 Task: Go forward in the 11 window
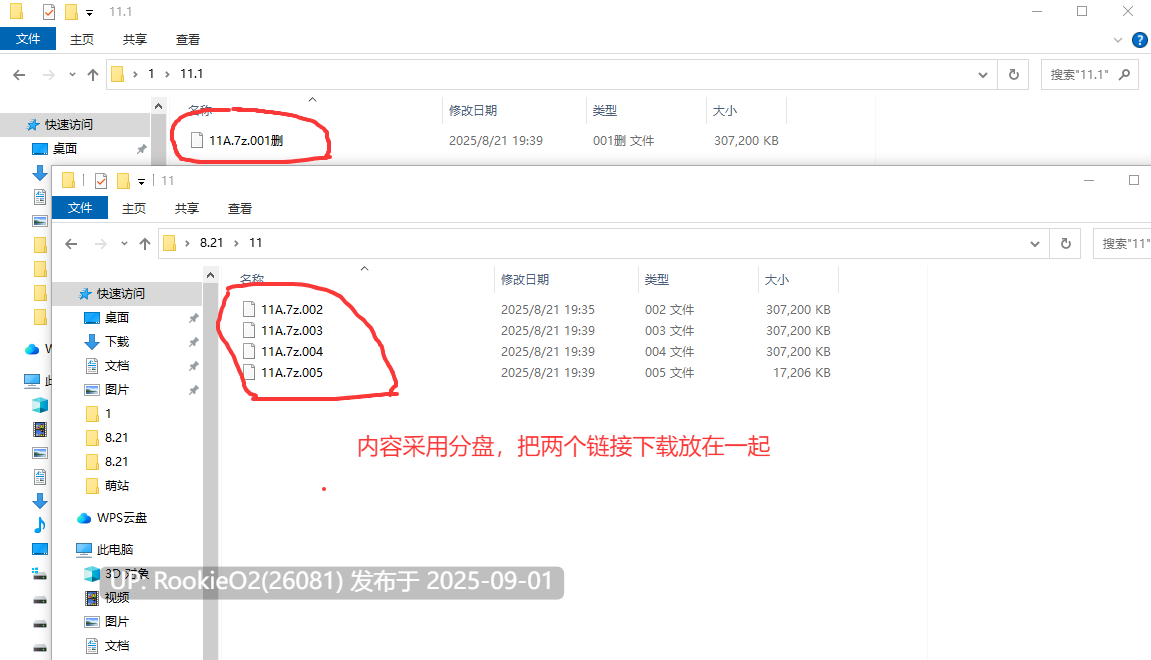[x=101, y=243]
